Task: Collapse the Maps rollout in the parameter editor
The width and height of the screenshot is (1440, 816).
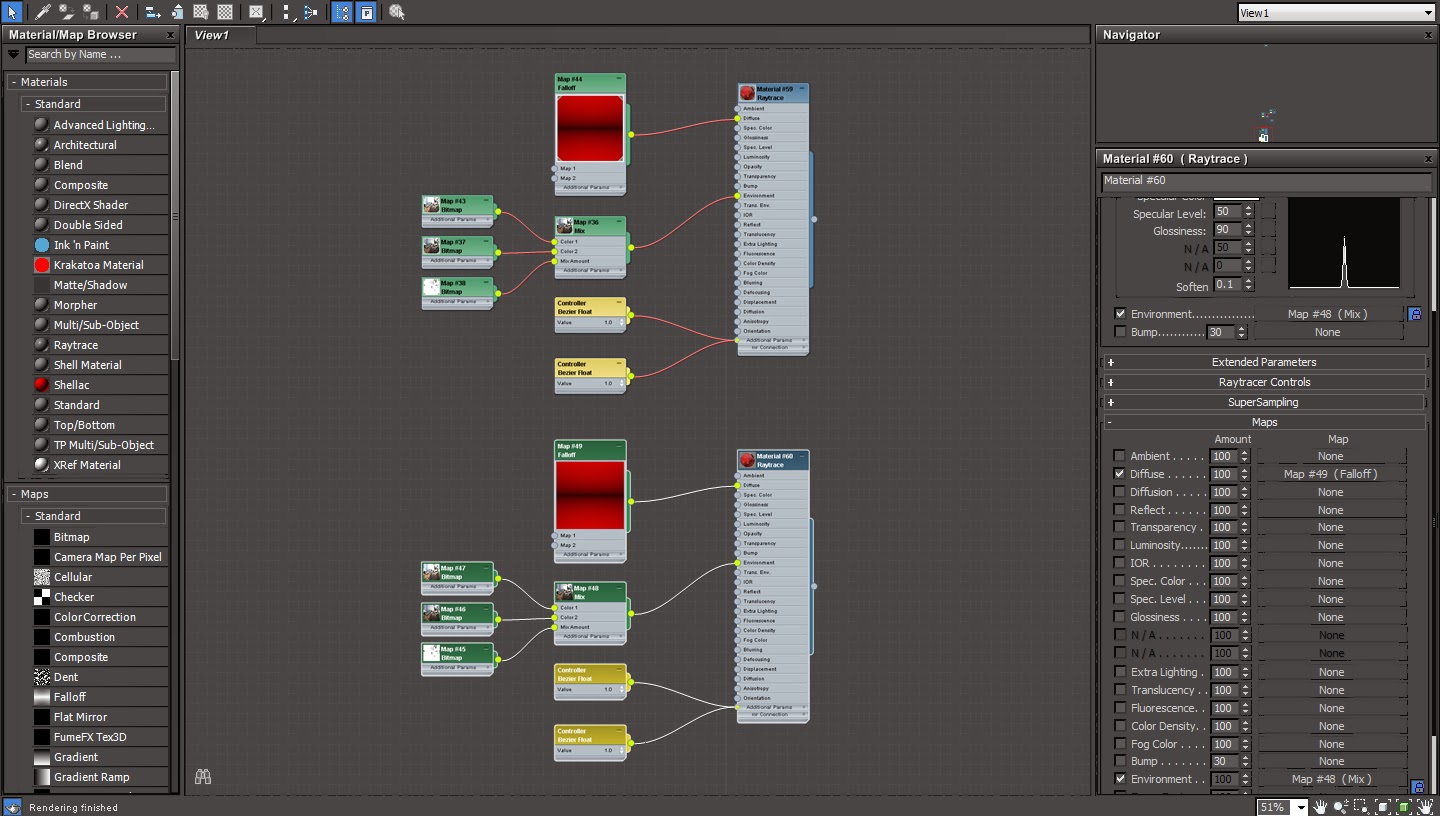Action: (1264, 422)
